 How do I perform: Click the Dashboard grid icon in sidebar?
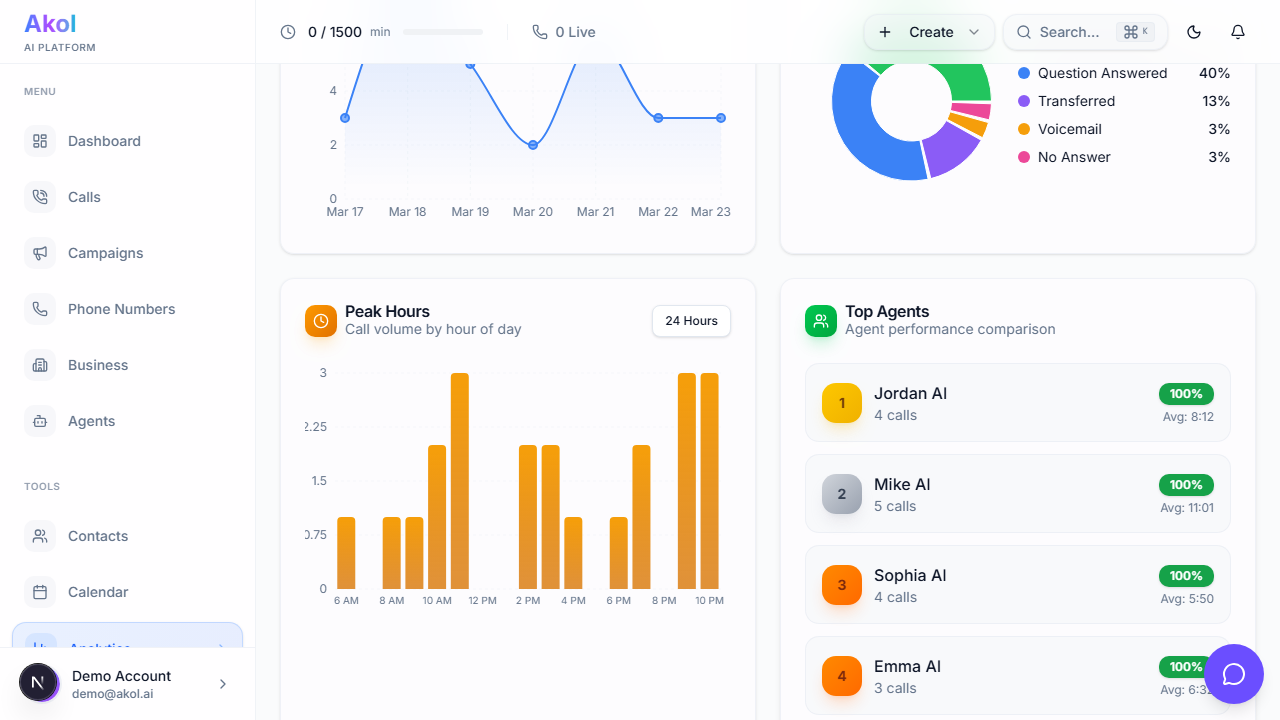[40, 141]
